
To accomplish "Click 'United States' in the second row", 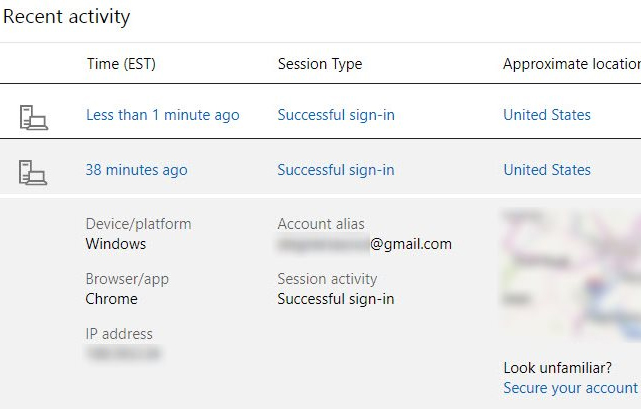I will (x=546, y=170).
